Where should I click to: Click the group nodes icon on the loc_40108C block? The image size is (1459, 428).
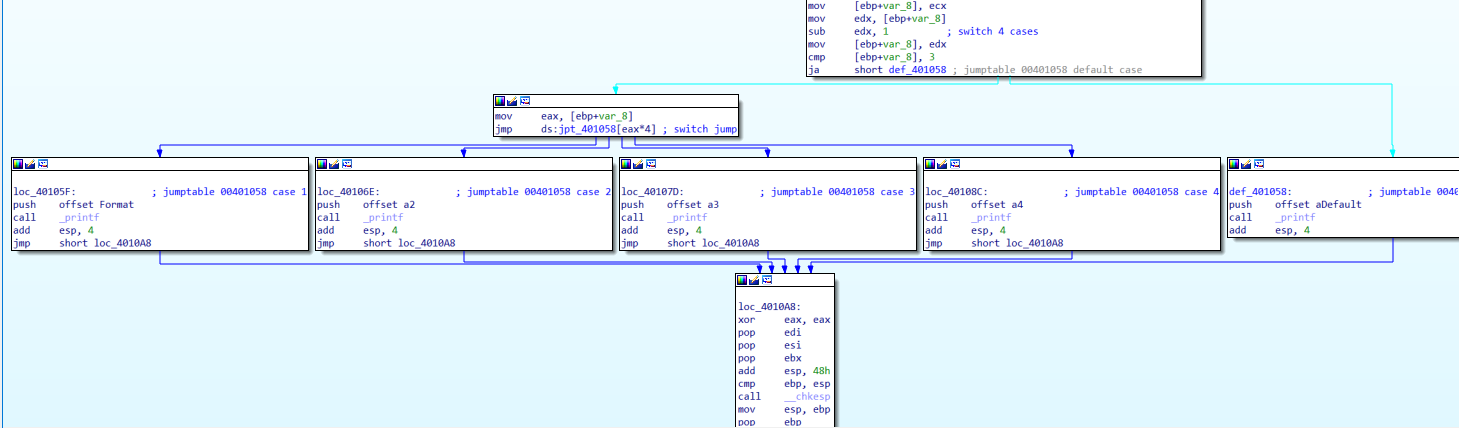(955, 163)
